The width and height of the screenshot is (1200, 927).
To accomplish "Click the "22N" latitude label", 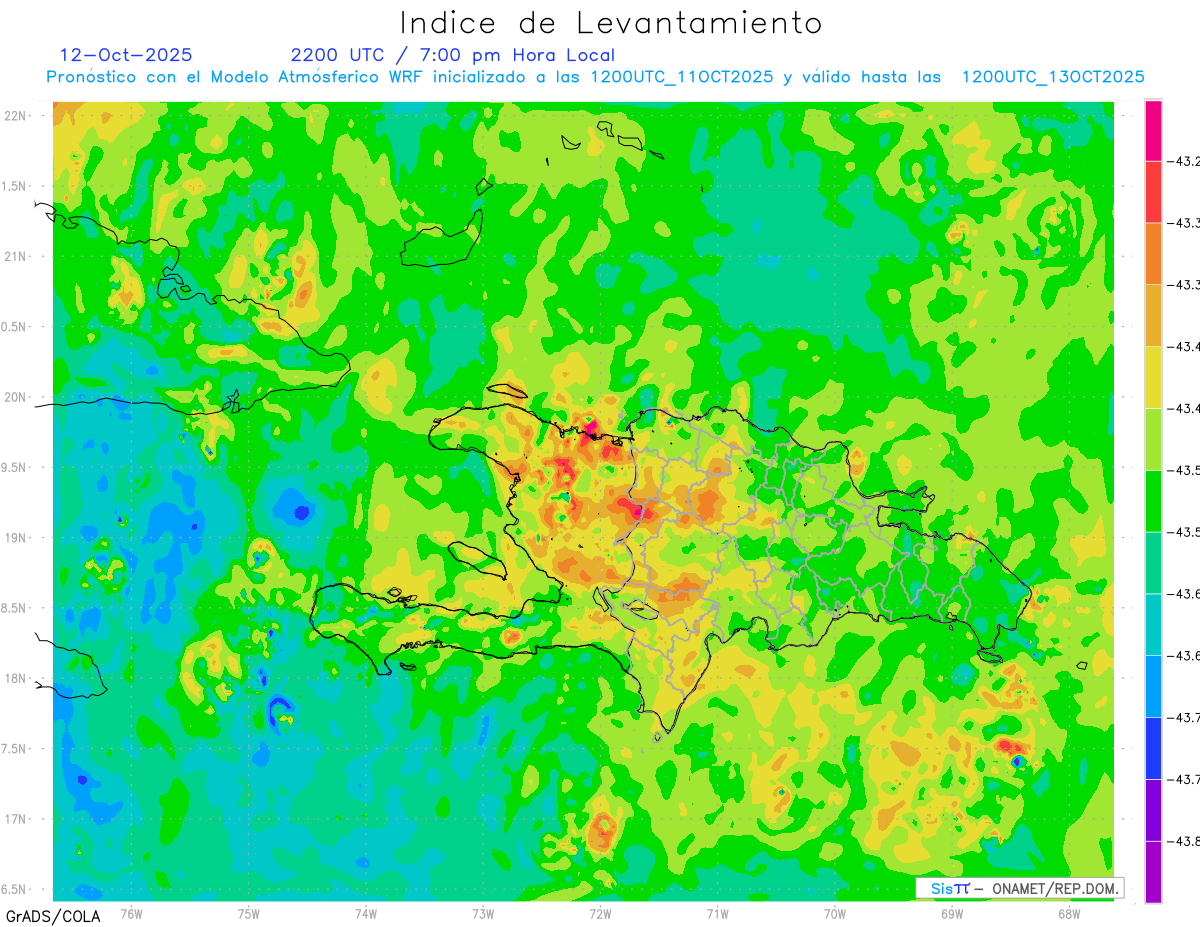I will pyautogui.click(x=15, y=116).
